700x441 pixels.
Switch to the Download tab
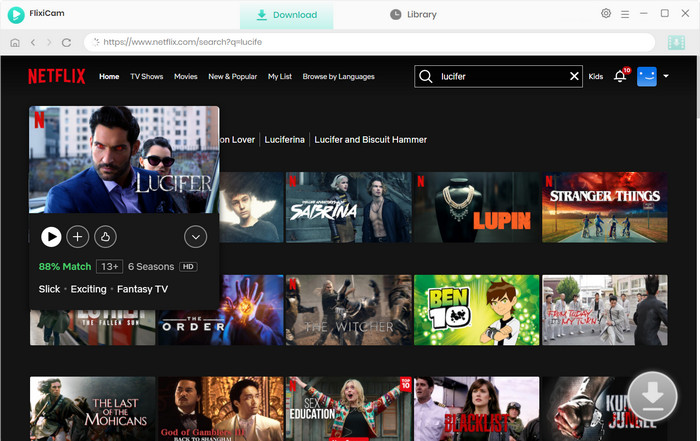[x=287, y=15]
